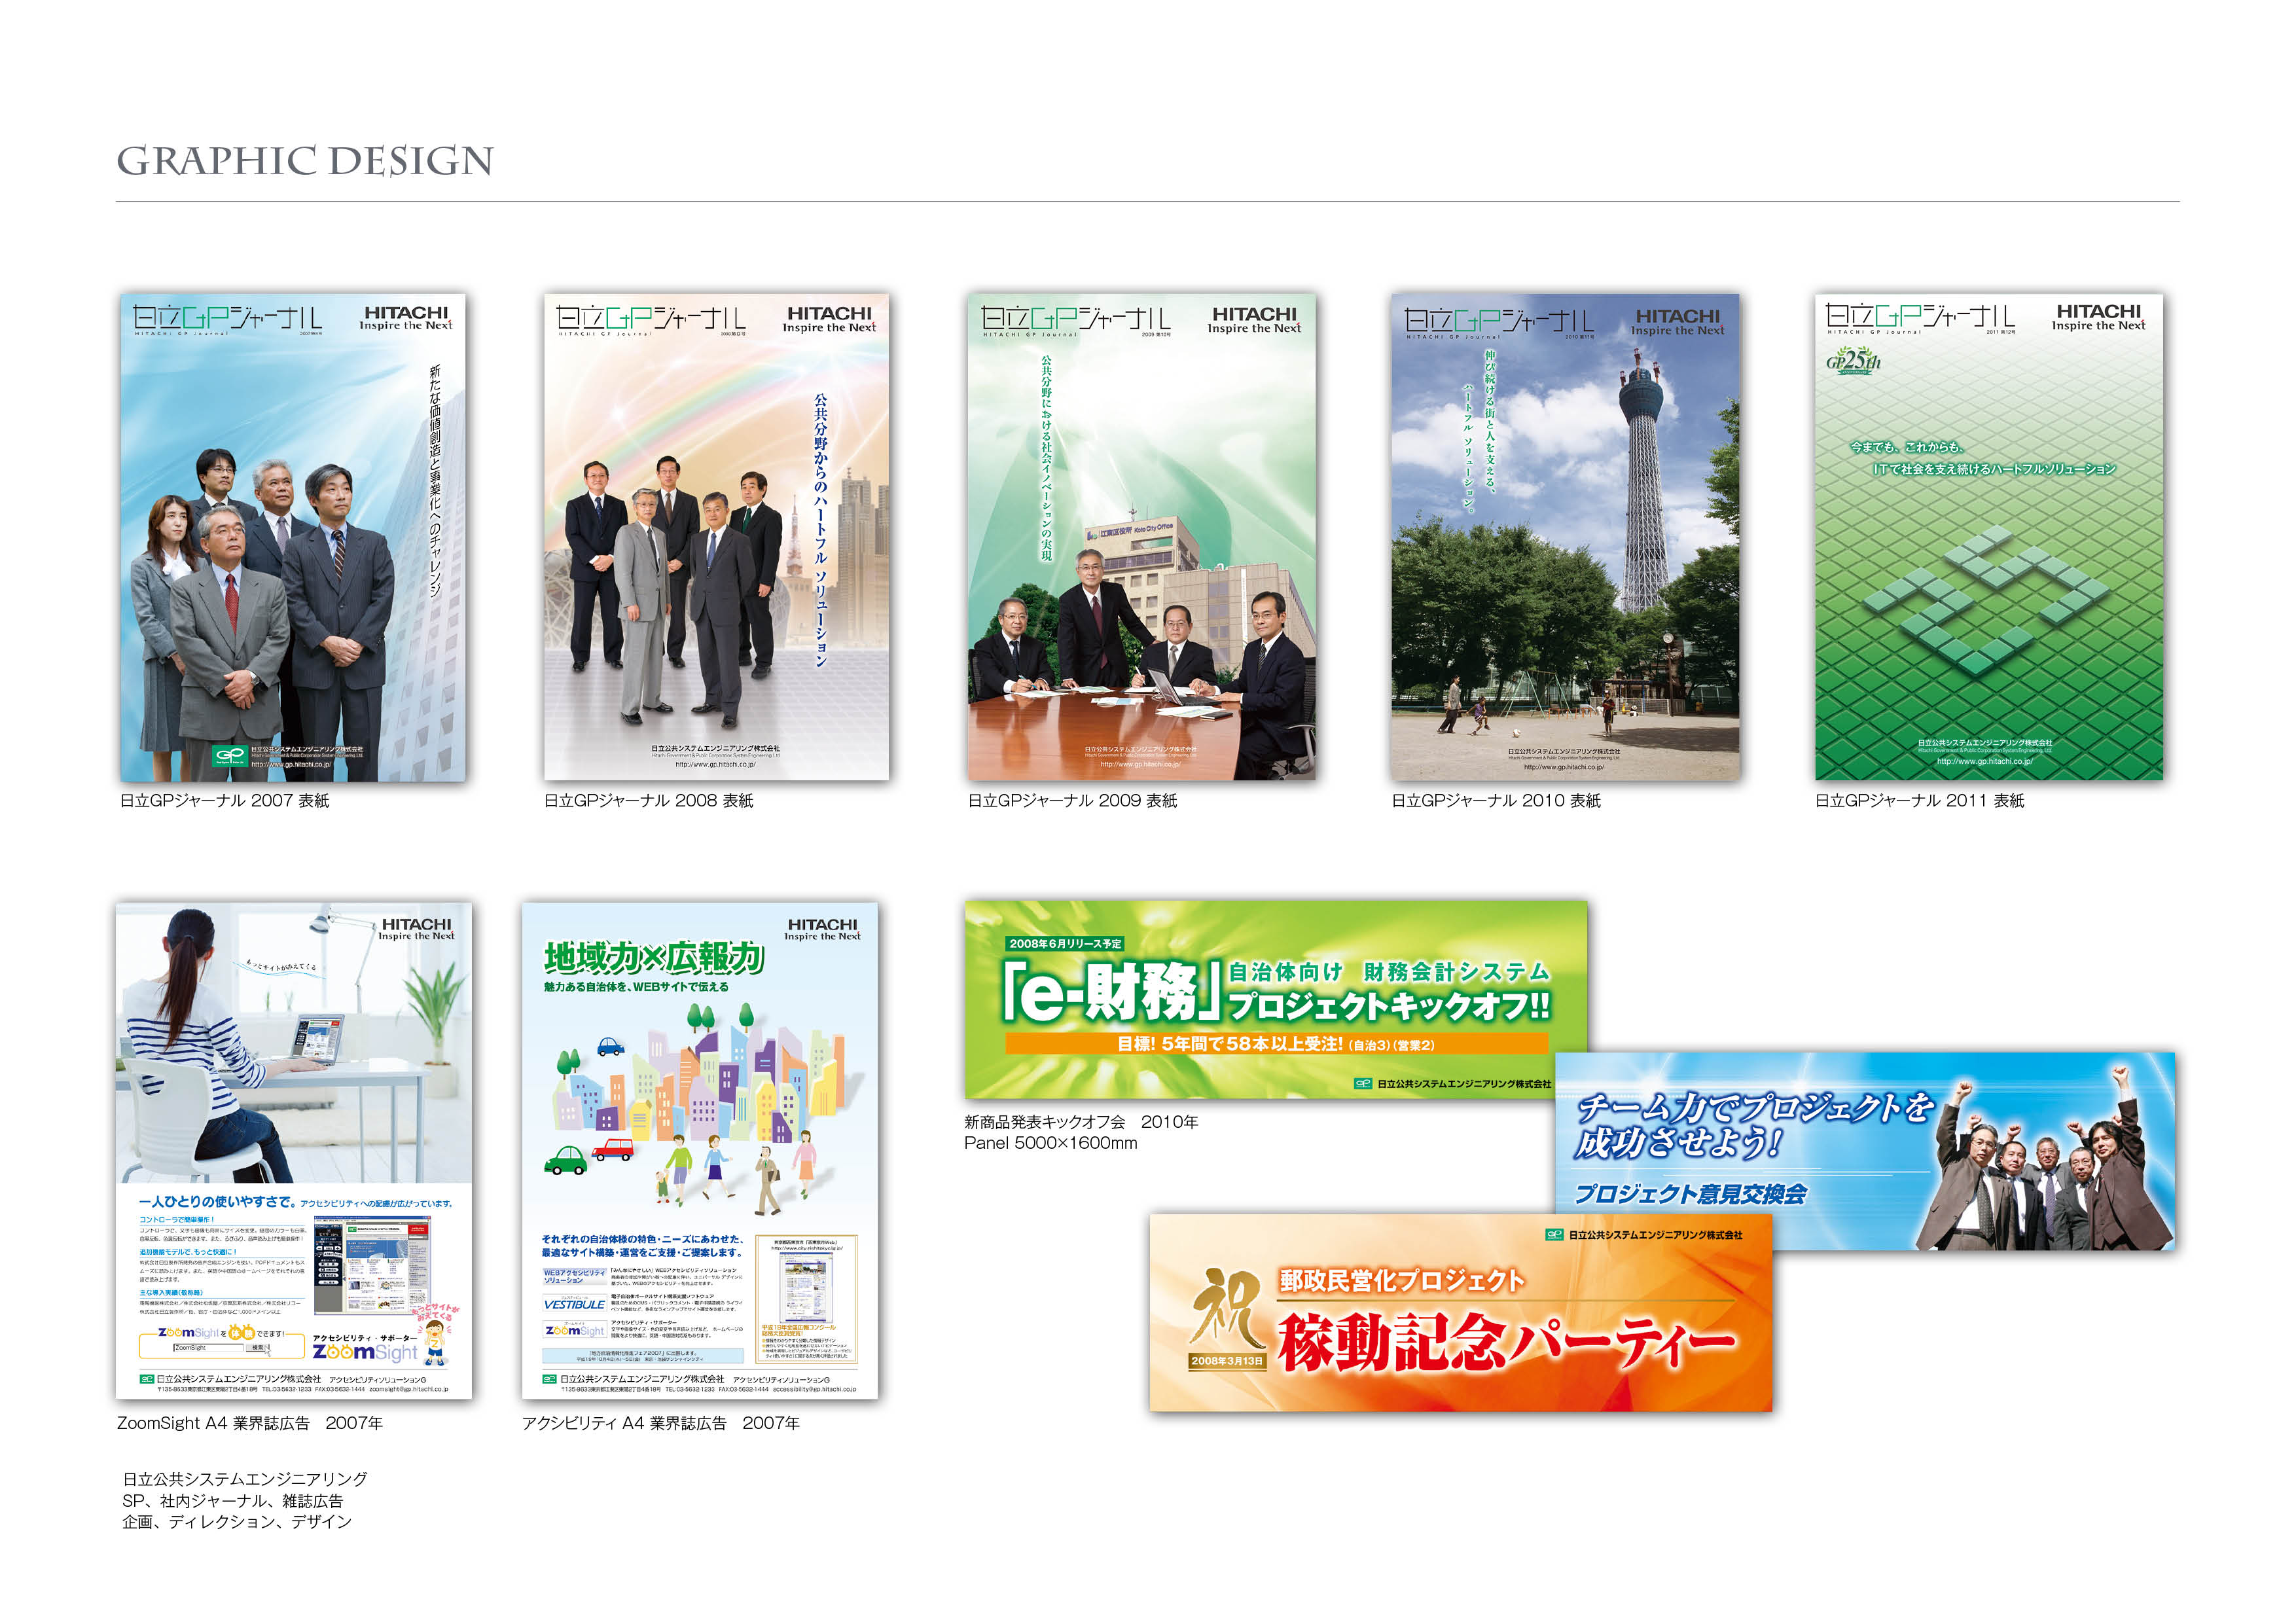Click 一人ひとりの使いやすさで。 headline
This screenshot has width=2296, height=1624.
click(217, 1202)
